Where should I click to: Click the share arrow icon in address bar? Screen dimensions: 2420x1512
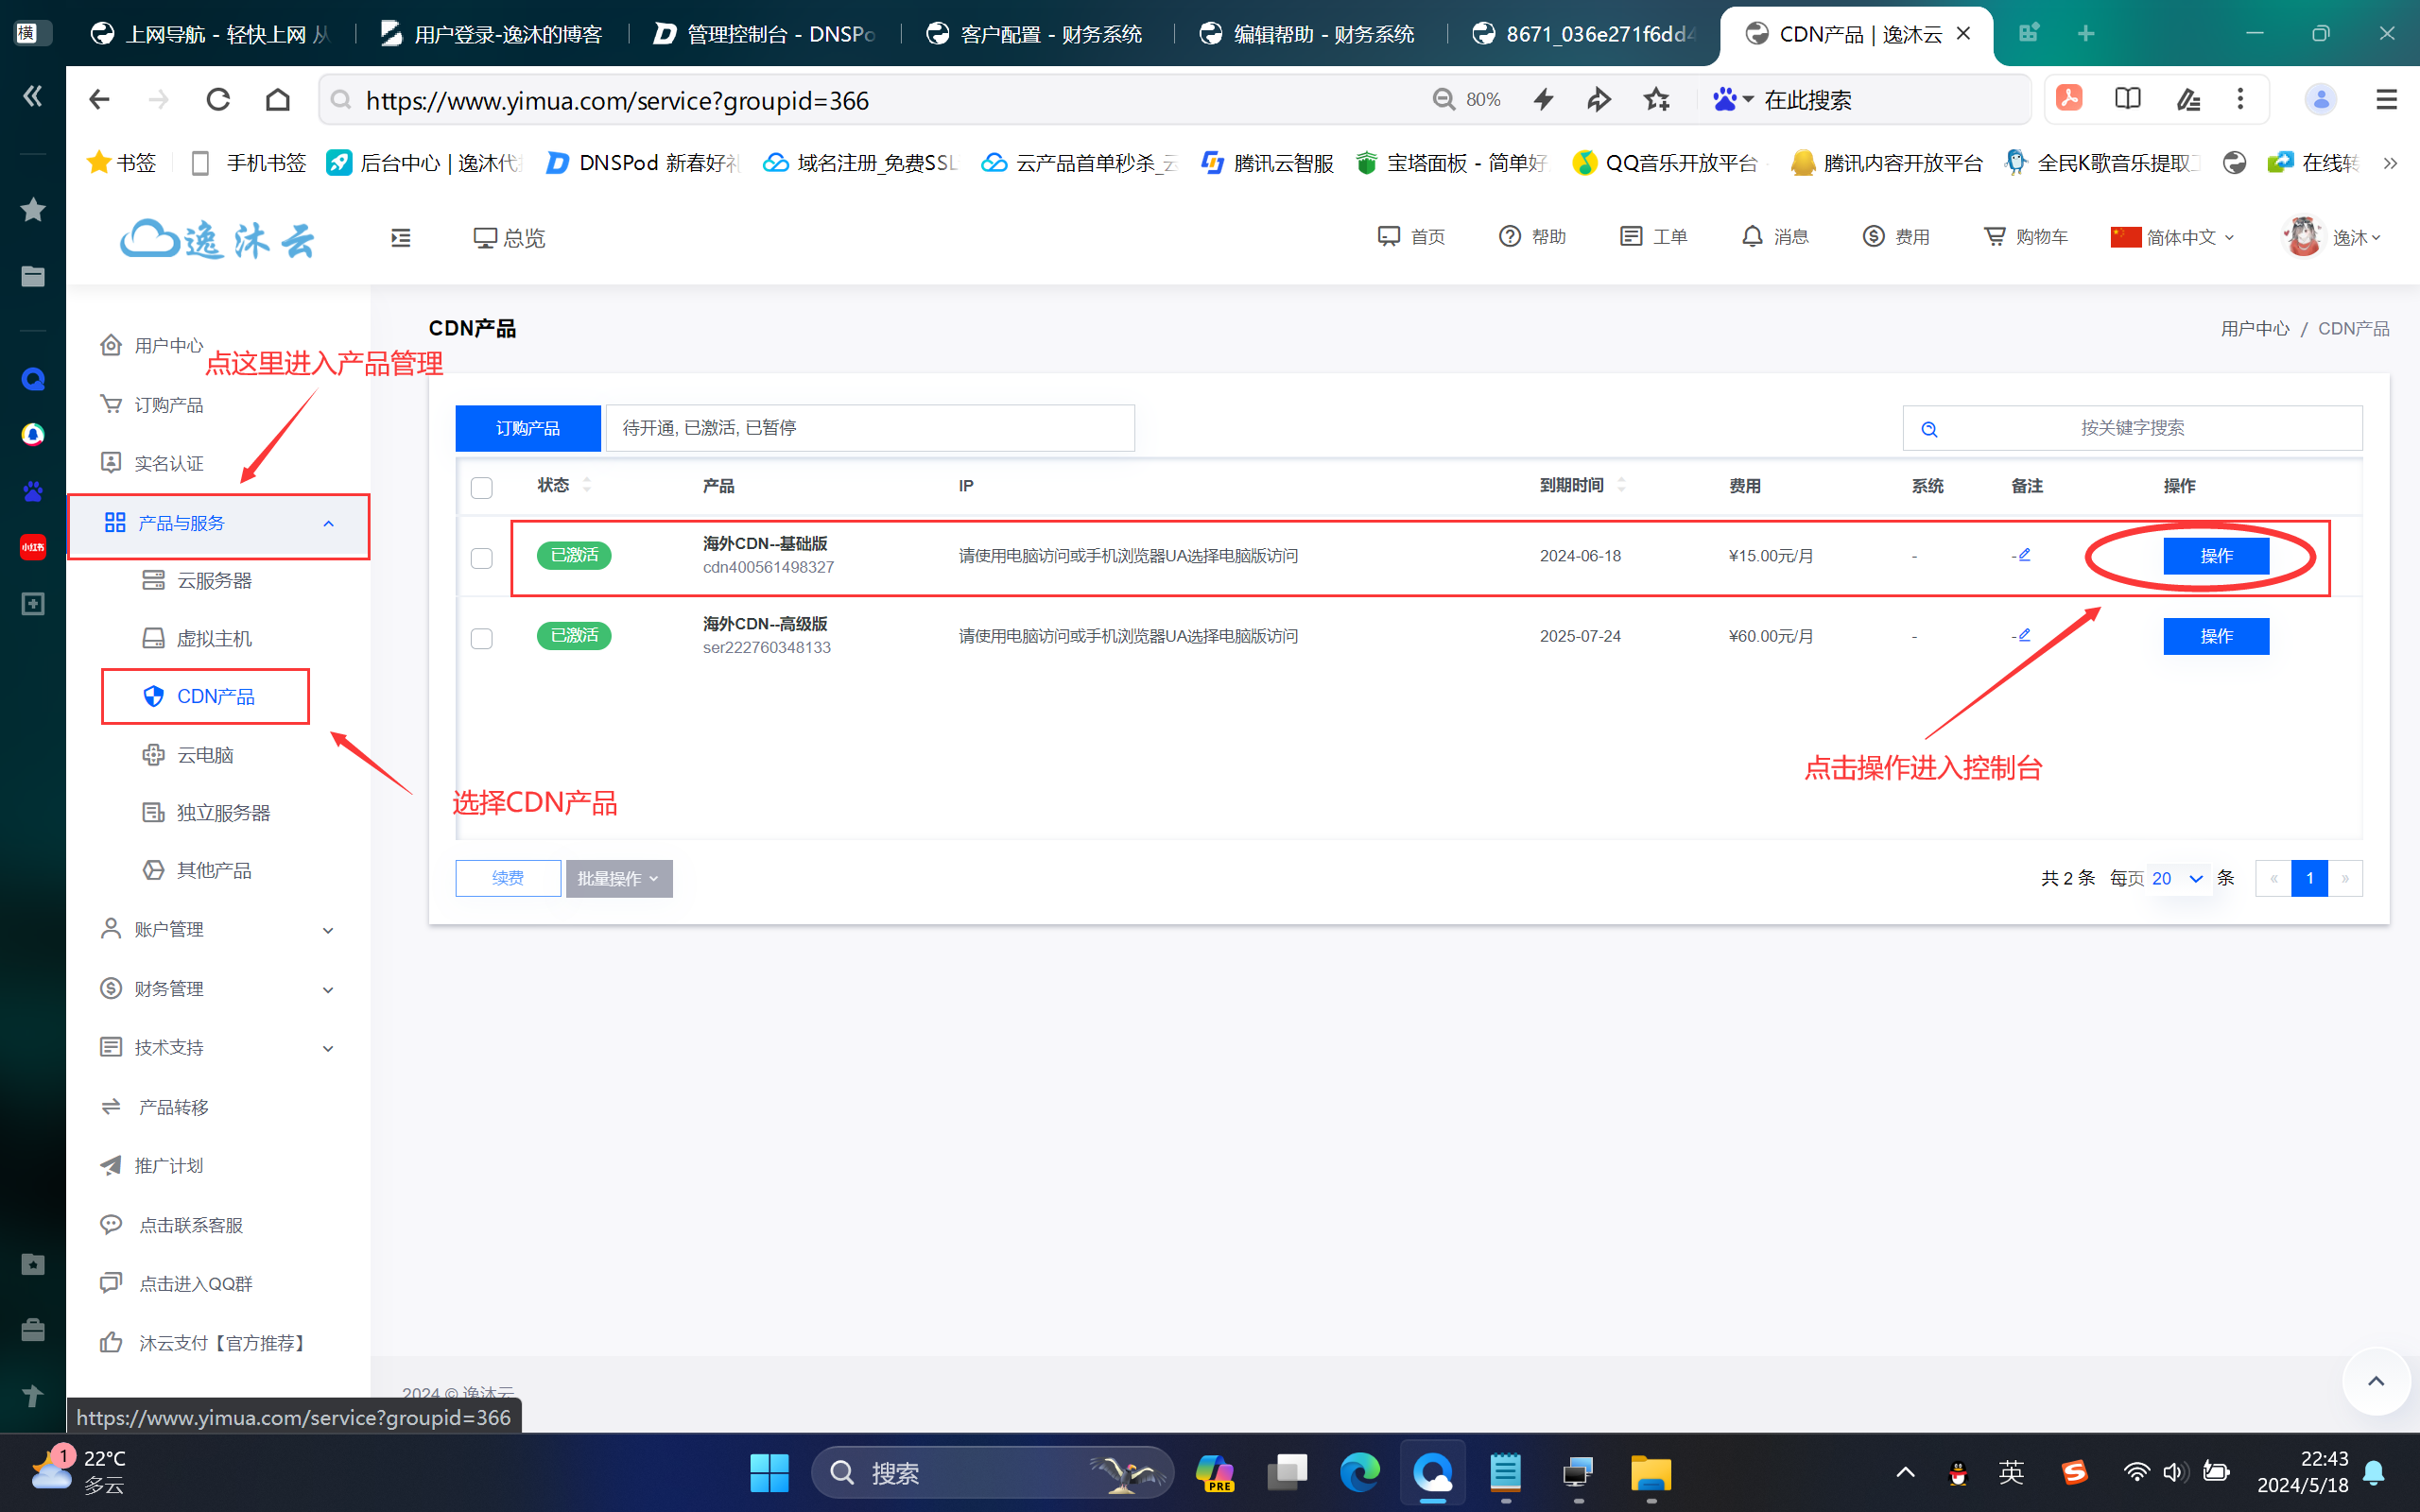pyautogui.click(x=1599, y=100)
